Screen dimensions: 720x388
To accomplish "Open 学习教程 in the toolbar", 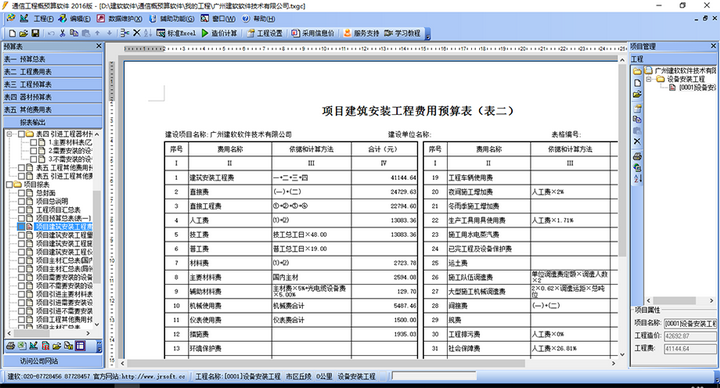I will pyautogui.click(x=403, y=33).
